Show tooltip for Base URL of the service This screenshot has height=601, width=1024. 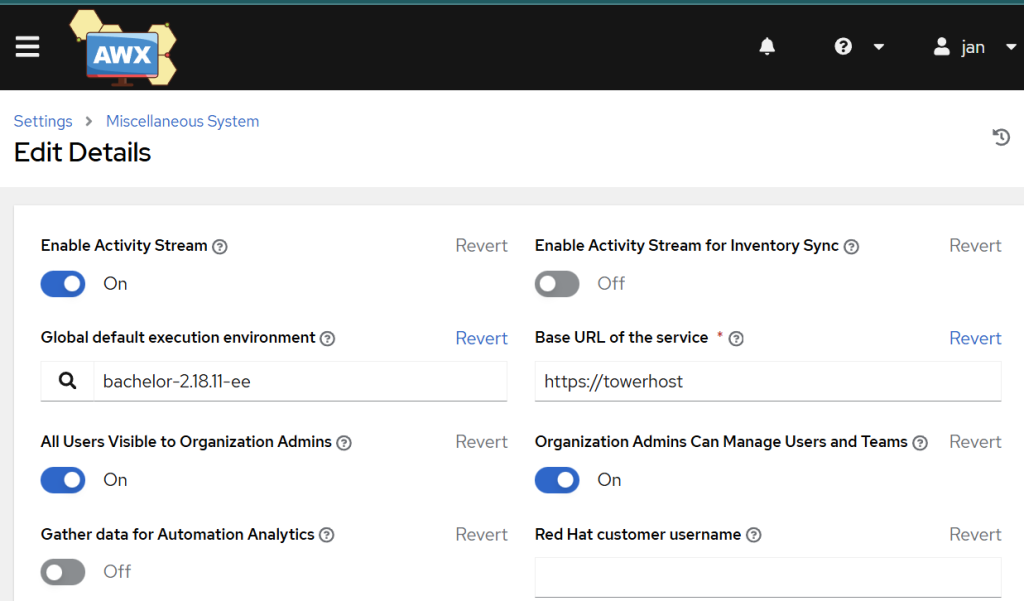tap(736, 338)
